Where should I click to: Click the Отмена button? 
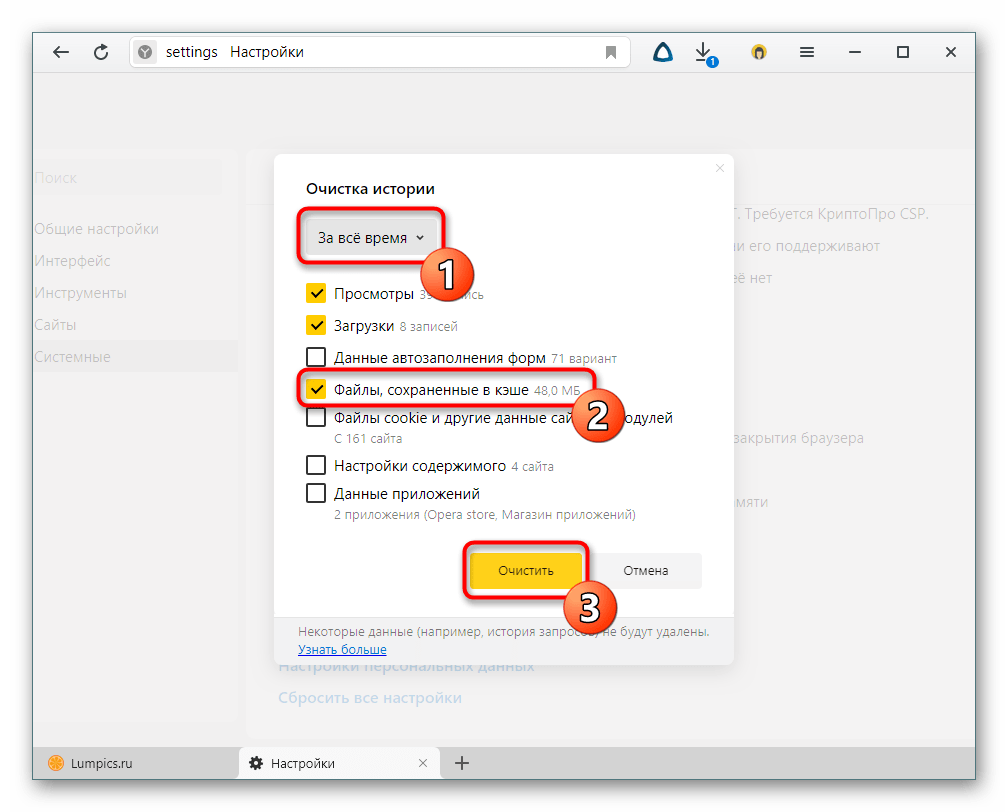(x=645, y=571)
